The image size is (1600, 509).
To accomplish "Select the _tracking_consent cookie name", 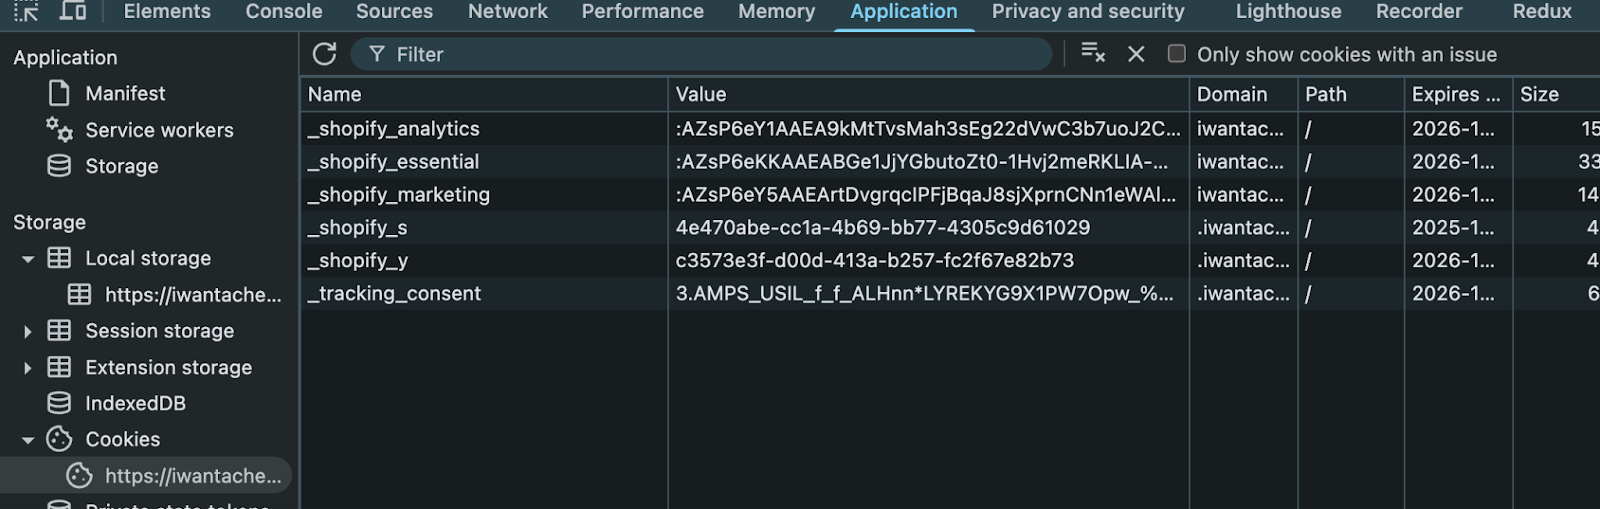I will 394,294.
